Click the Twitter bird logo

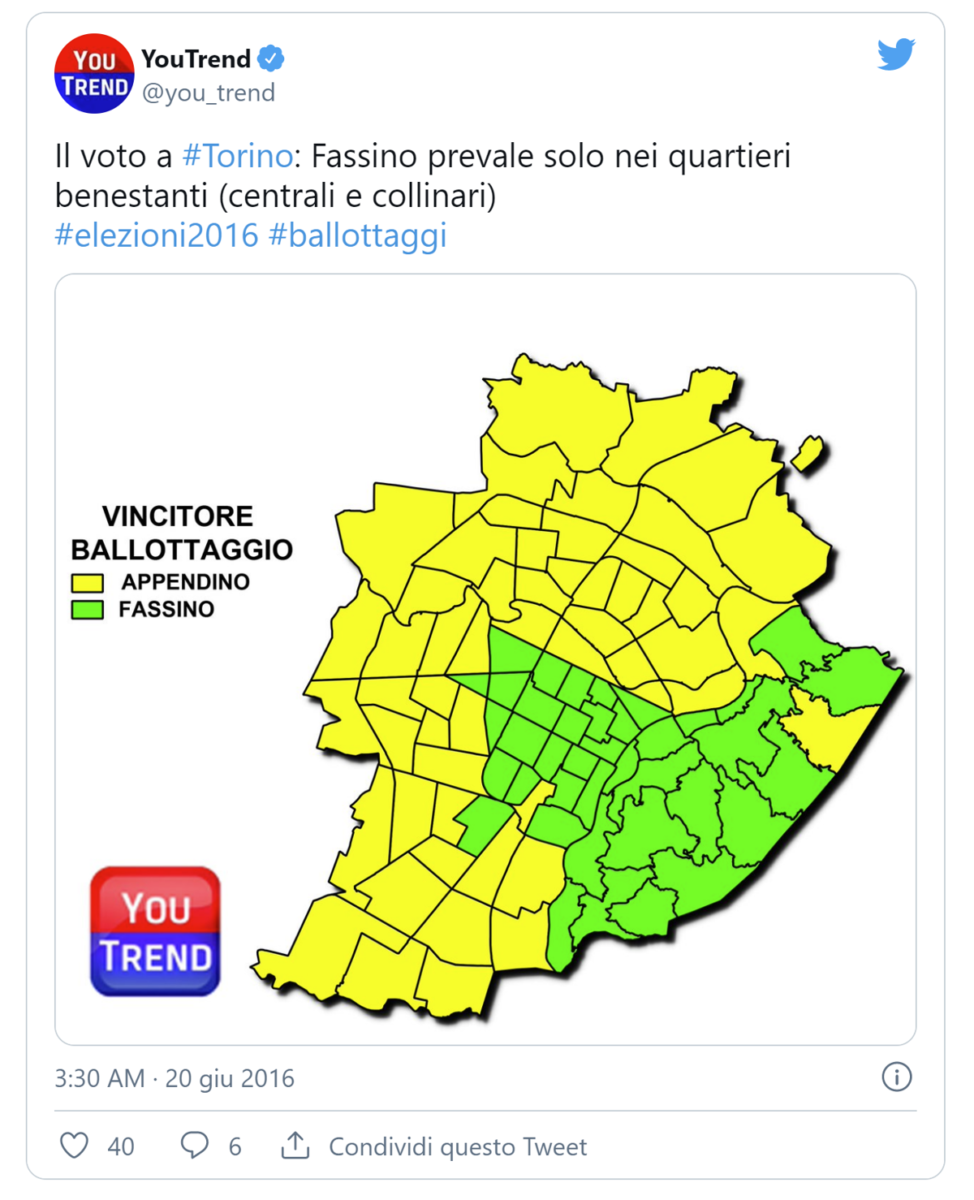pyautogui.click(x=896, y=54)
